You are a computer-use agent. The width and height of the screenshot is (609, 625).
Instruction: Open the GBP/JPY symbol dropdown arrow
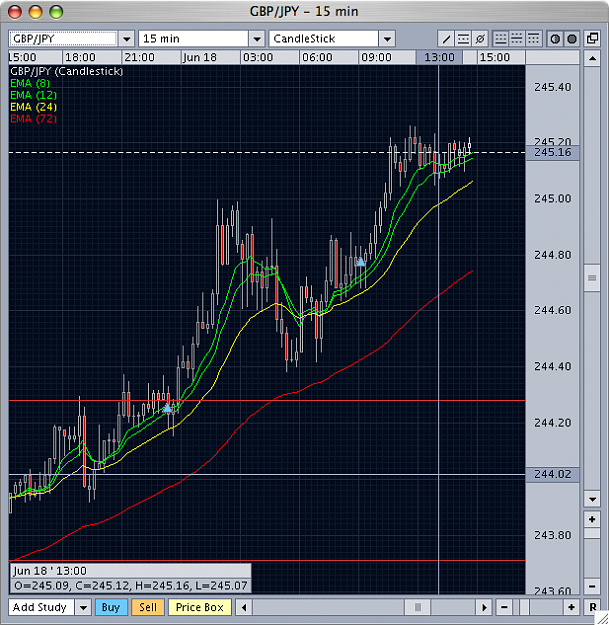click(126, 39)
